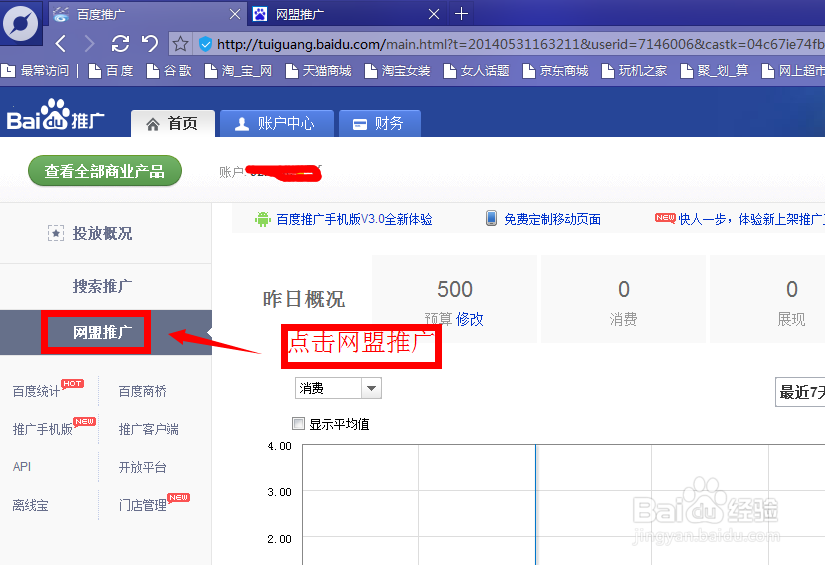Image resolution: width=825 pixels, height=565 pixels.
Task: Close the 网盟推广 browser tab
Action: 434,14
